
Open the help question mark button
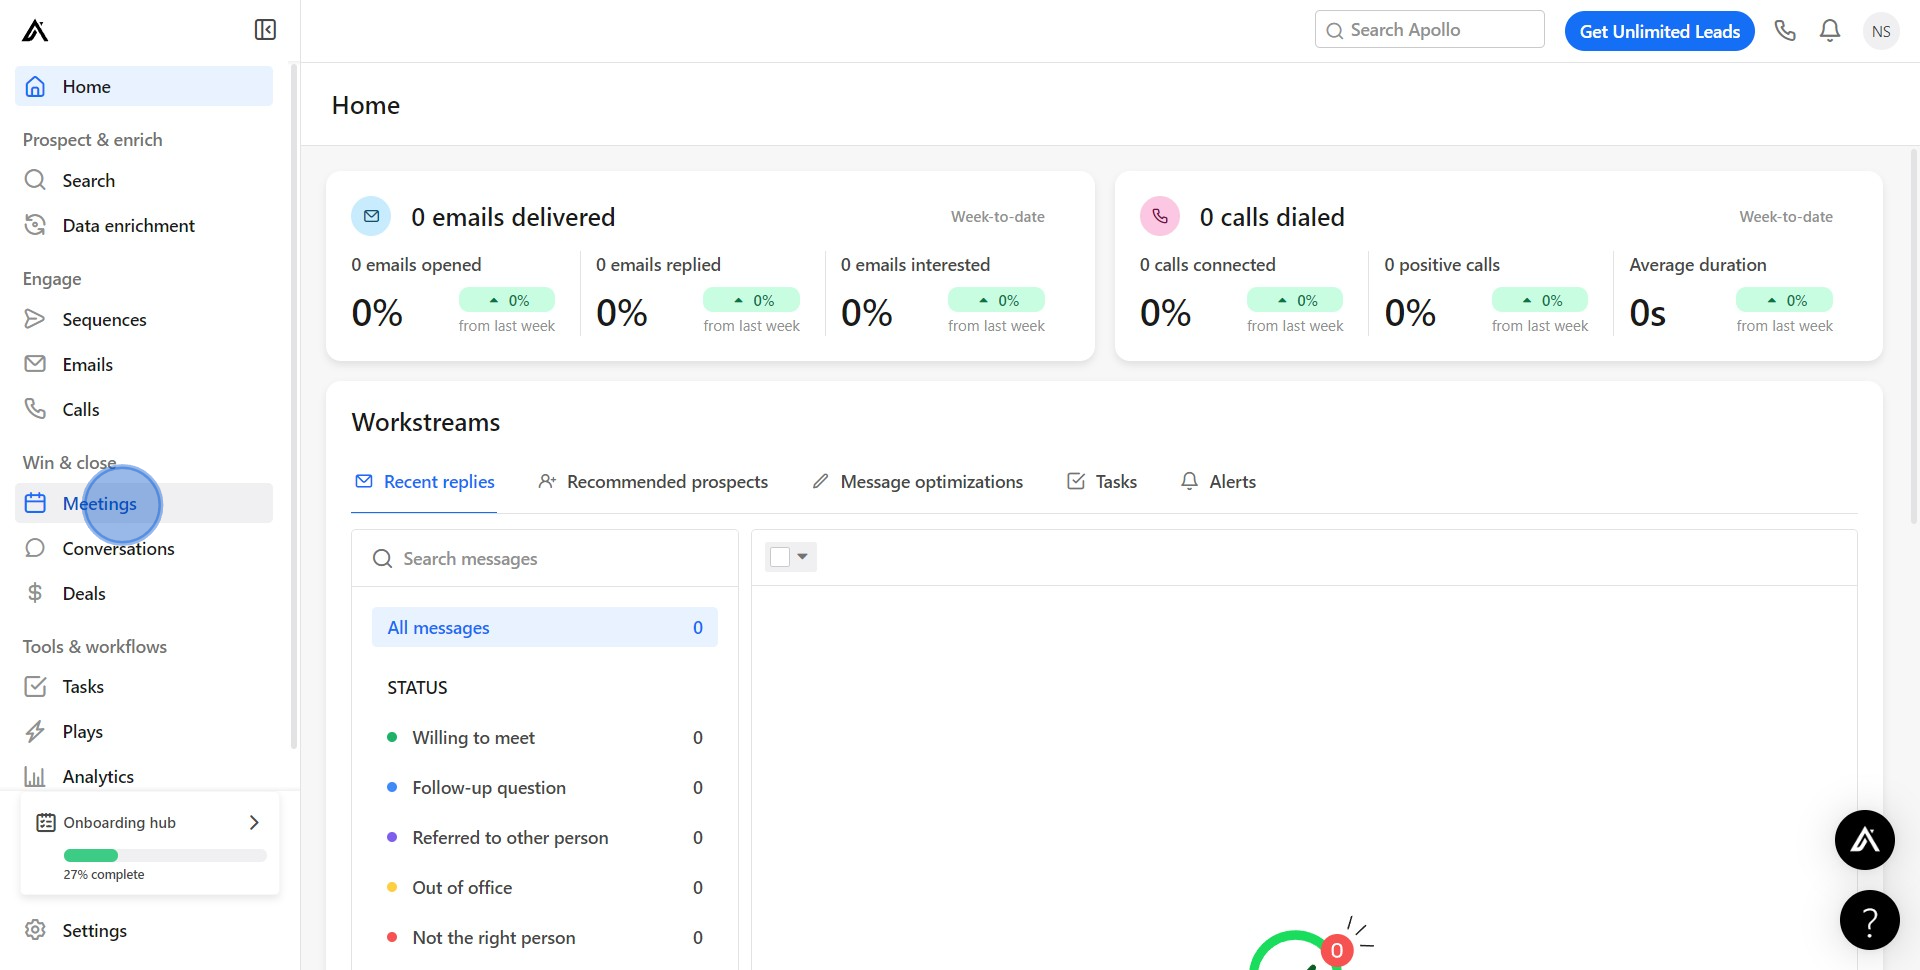(x=1869, y=920)
